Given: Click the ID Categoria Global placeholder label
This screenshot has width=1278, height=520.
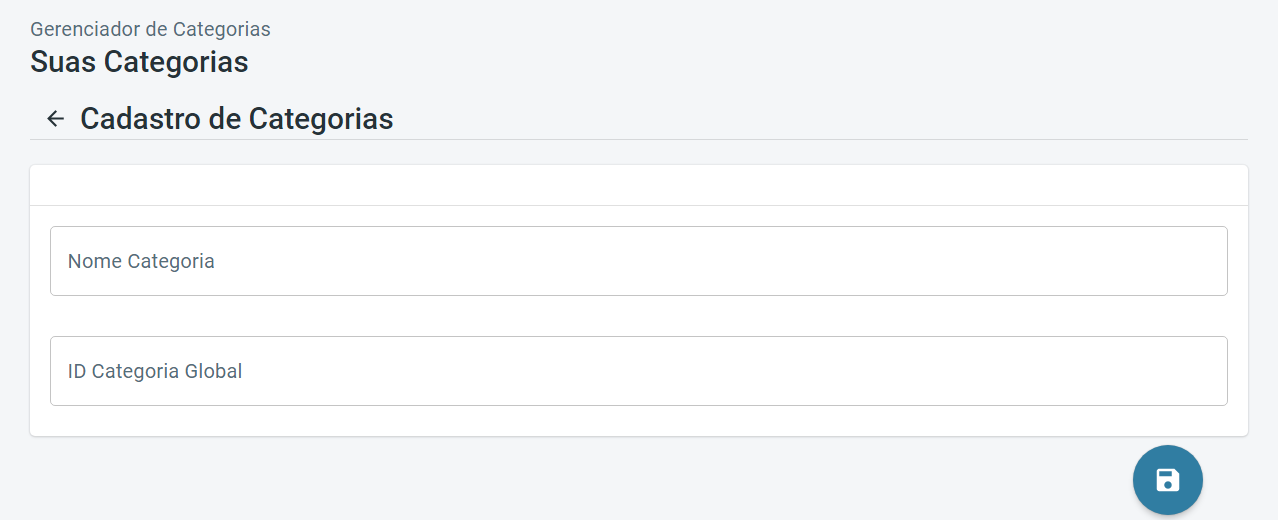Looking at the screenshot, I should coord(155,372).
